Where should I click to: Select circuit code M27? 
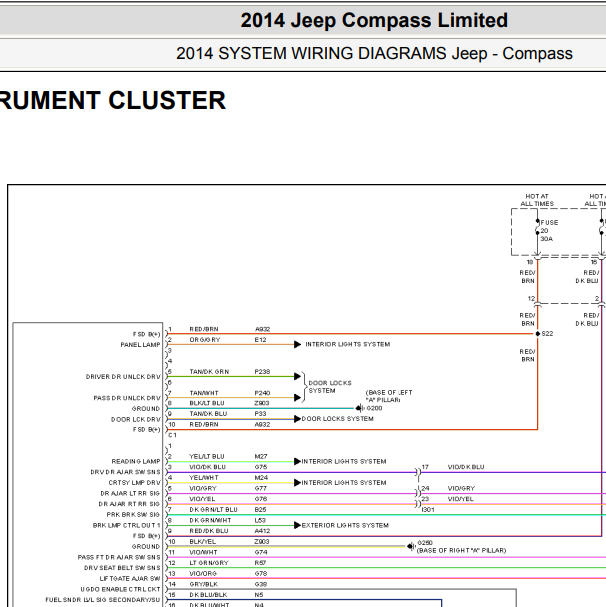click(261, 456)
